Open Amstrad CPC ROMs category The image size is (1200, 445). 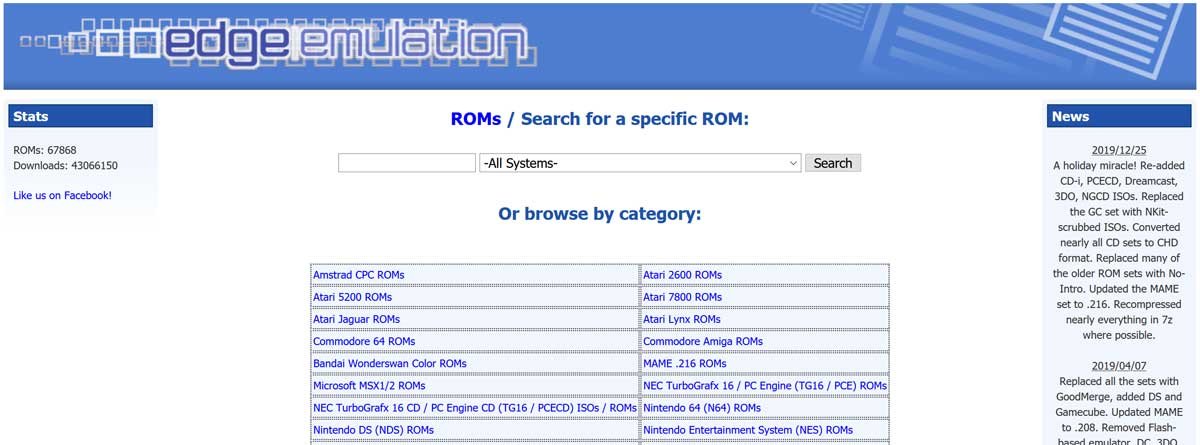coord(359,275)
